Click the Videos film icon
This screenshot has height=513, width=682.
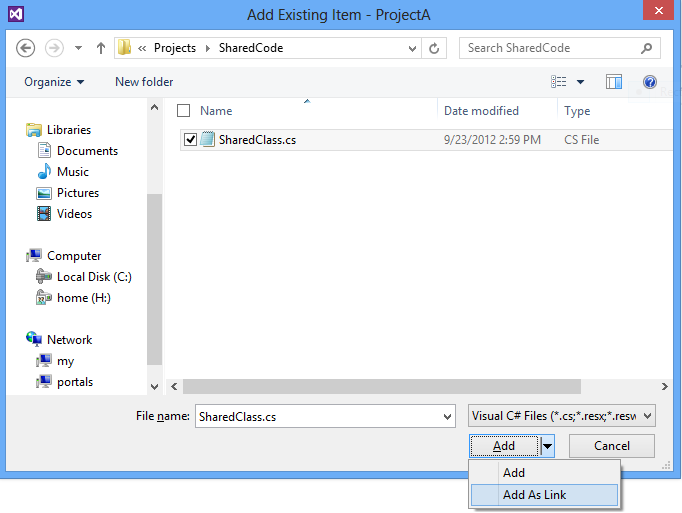[44, 213]
